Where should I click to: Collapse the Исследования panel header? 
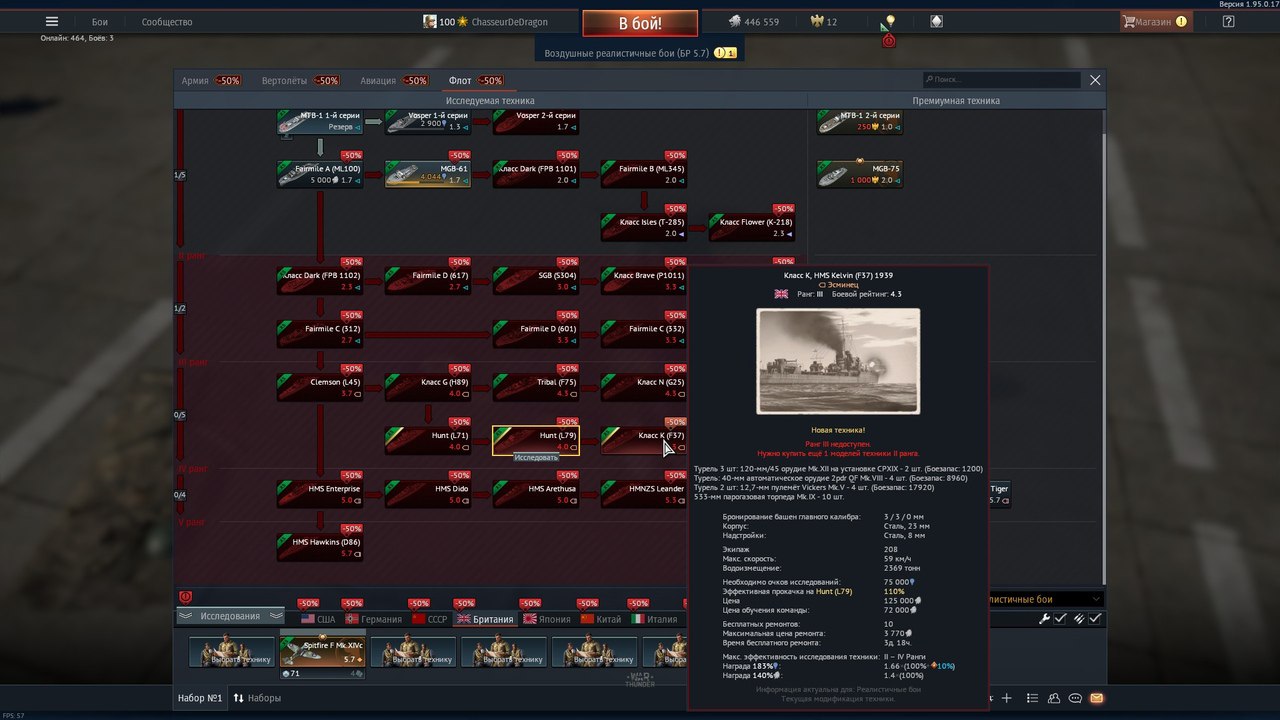[230, 616]
